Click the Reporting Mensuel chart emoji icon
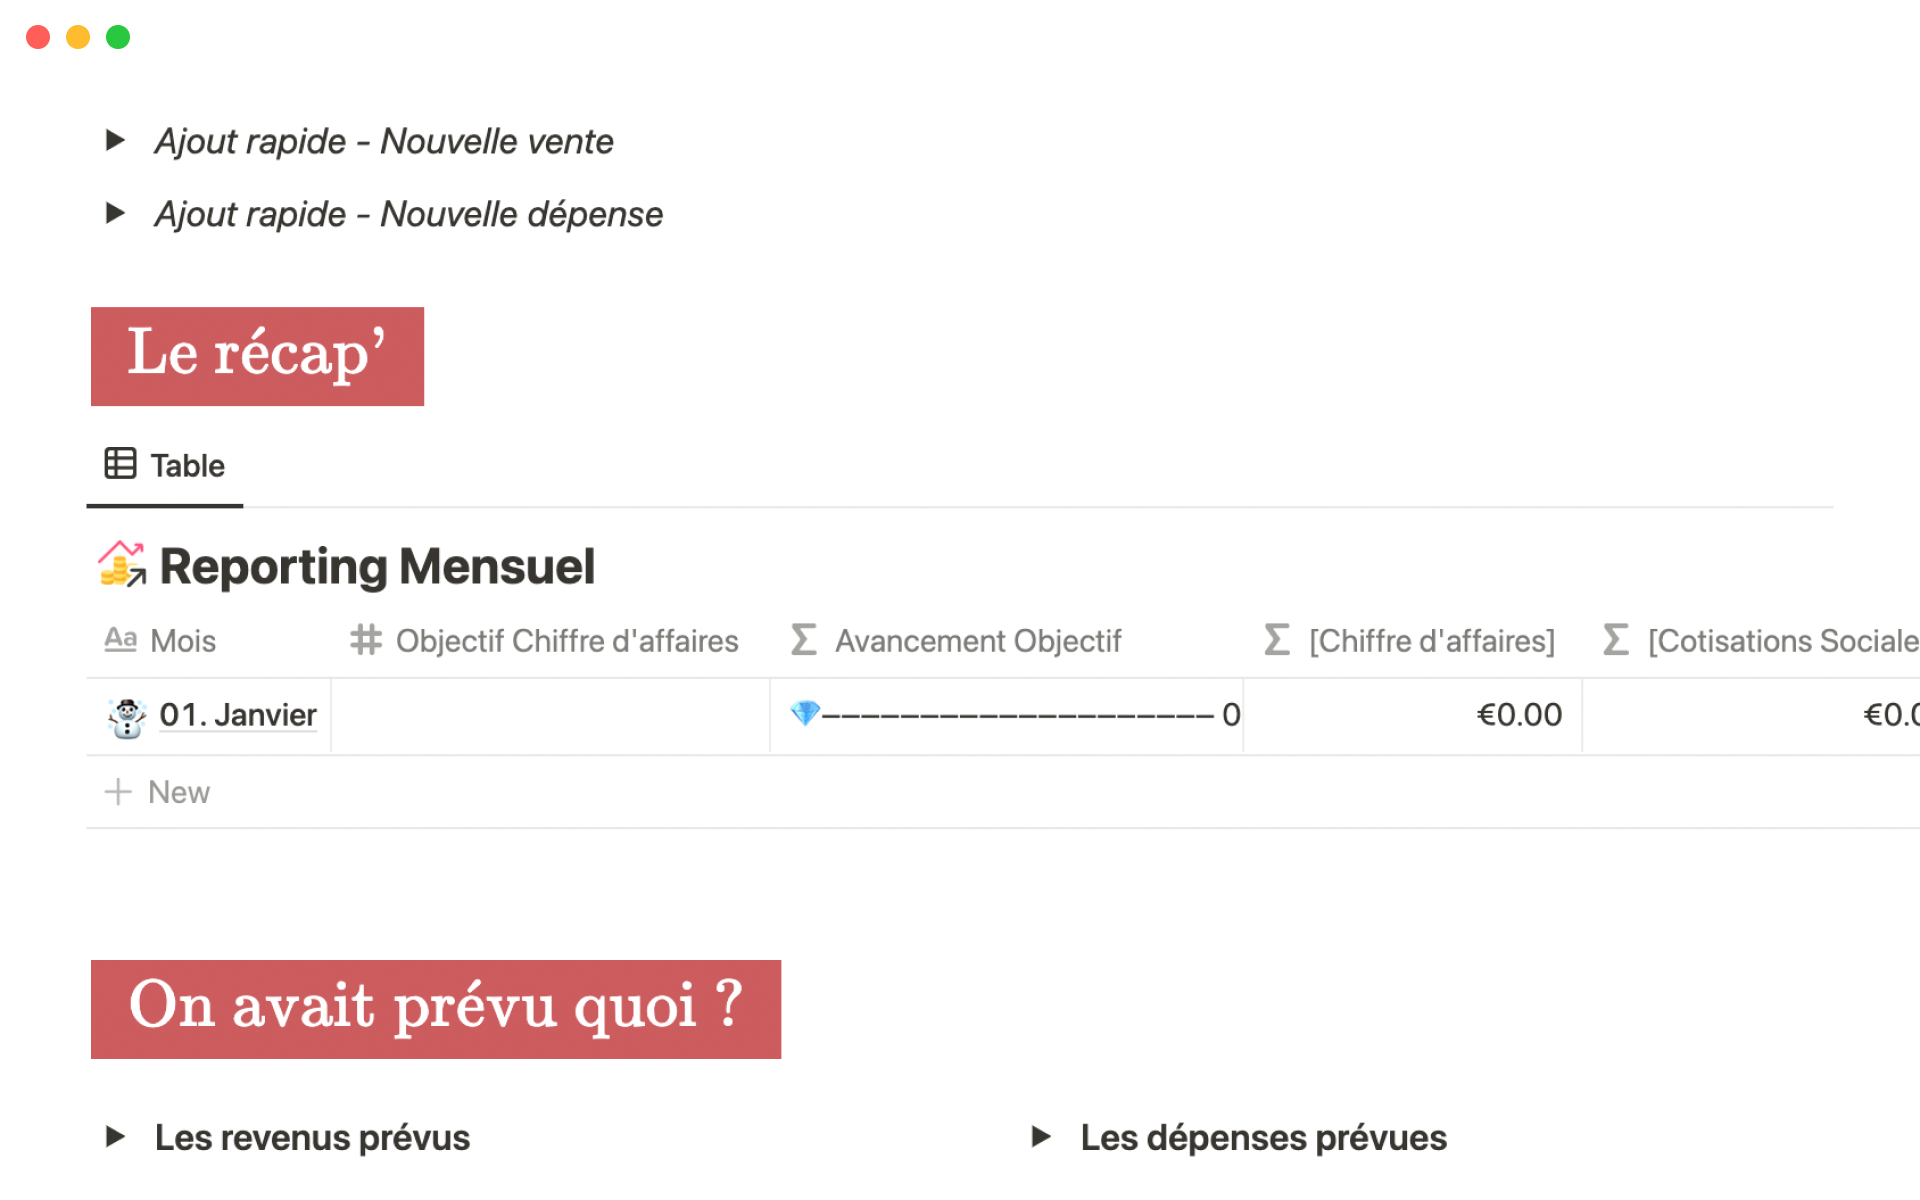The image size is (1920, 1200). pyautogui.click(x=122, y=565)
